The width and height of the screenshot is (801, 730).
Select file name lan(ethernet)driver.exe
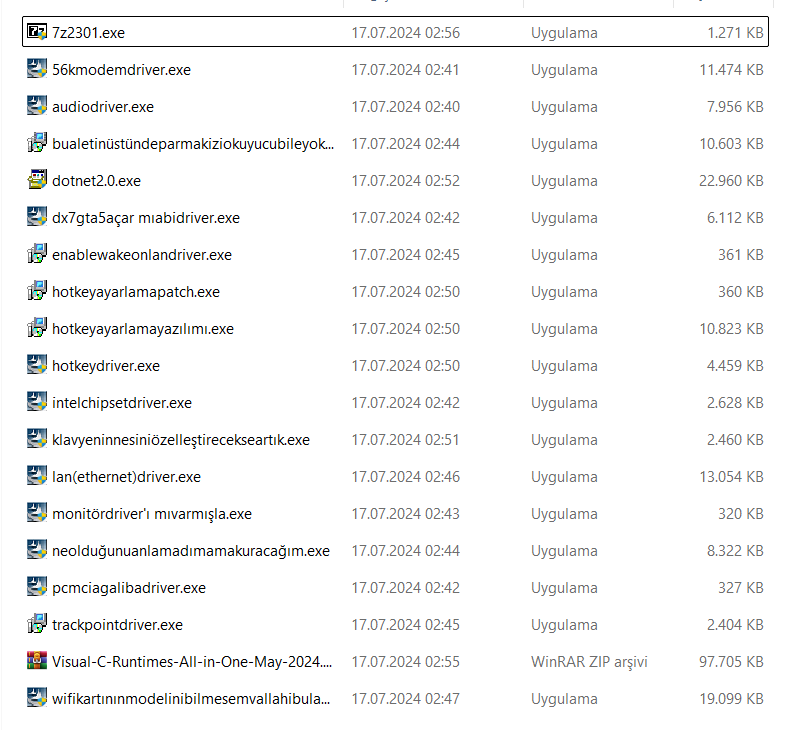[x=126, y=477]
